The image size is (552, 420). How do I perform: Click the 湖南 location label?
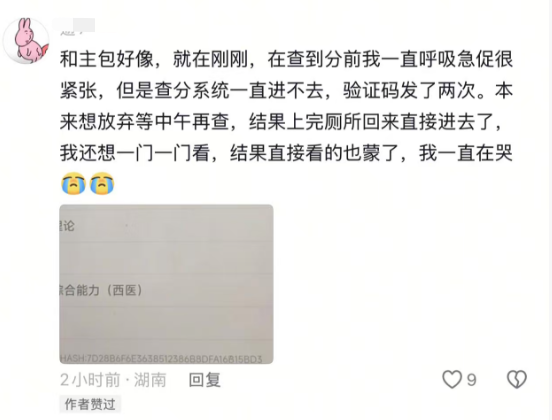150,380
